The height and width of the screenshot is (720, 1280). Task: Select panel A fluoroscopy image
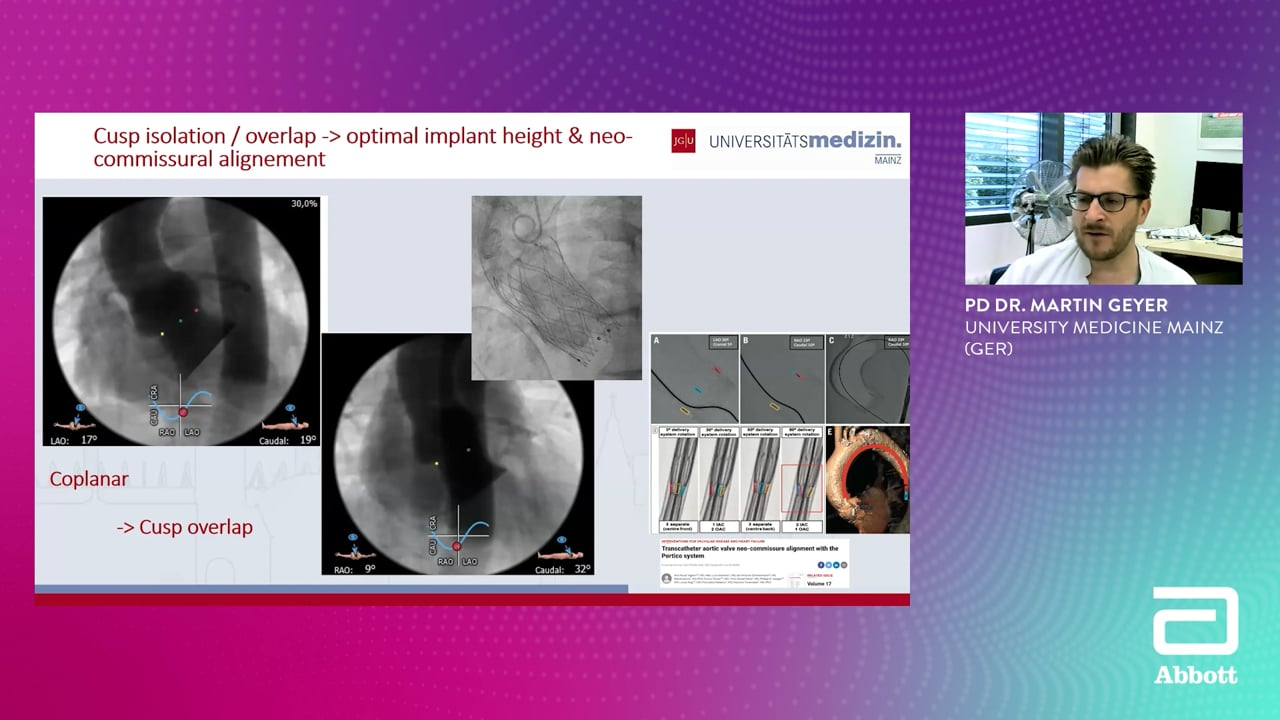click(x=694, y=378)
